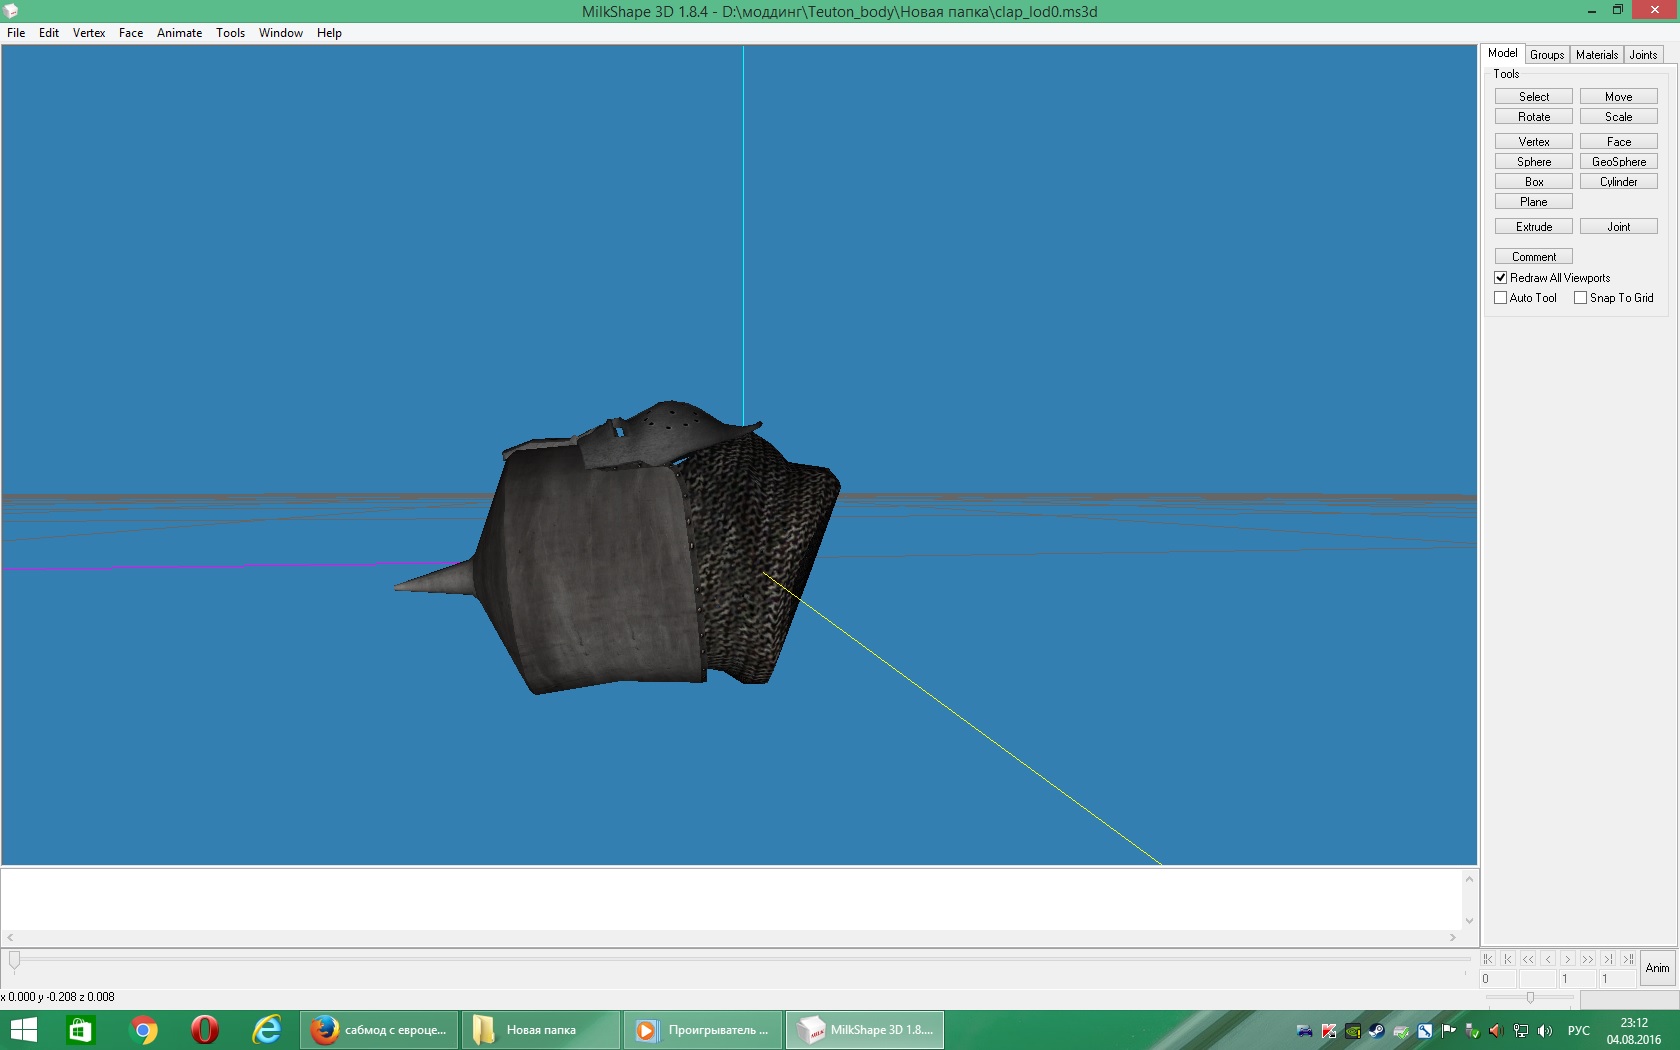Open the Vertex menu
This screenshot has height=1050, width=1680.
point(89,33)
